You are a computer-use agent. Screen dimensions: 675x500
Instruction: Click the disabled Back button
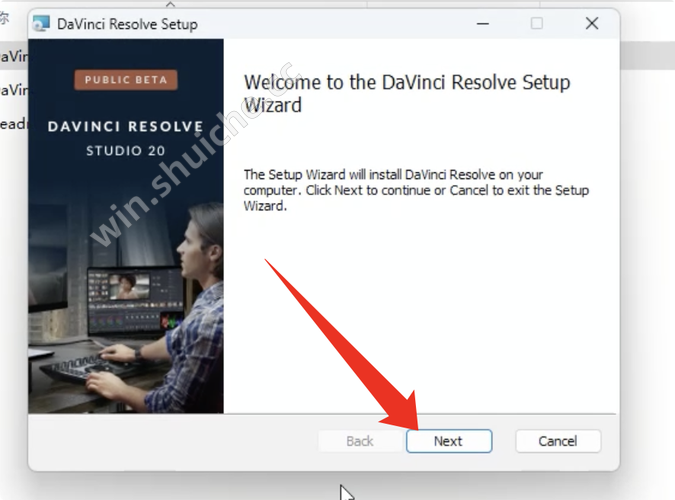click(360, 441)
